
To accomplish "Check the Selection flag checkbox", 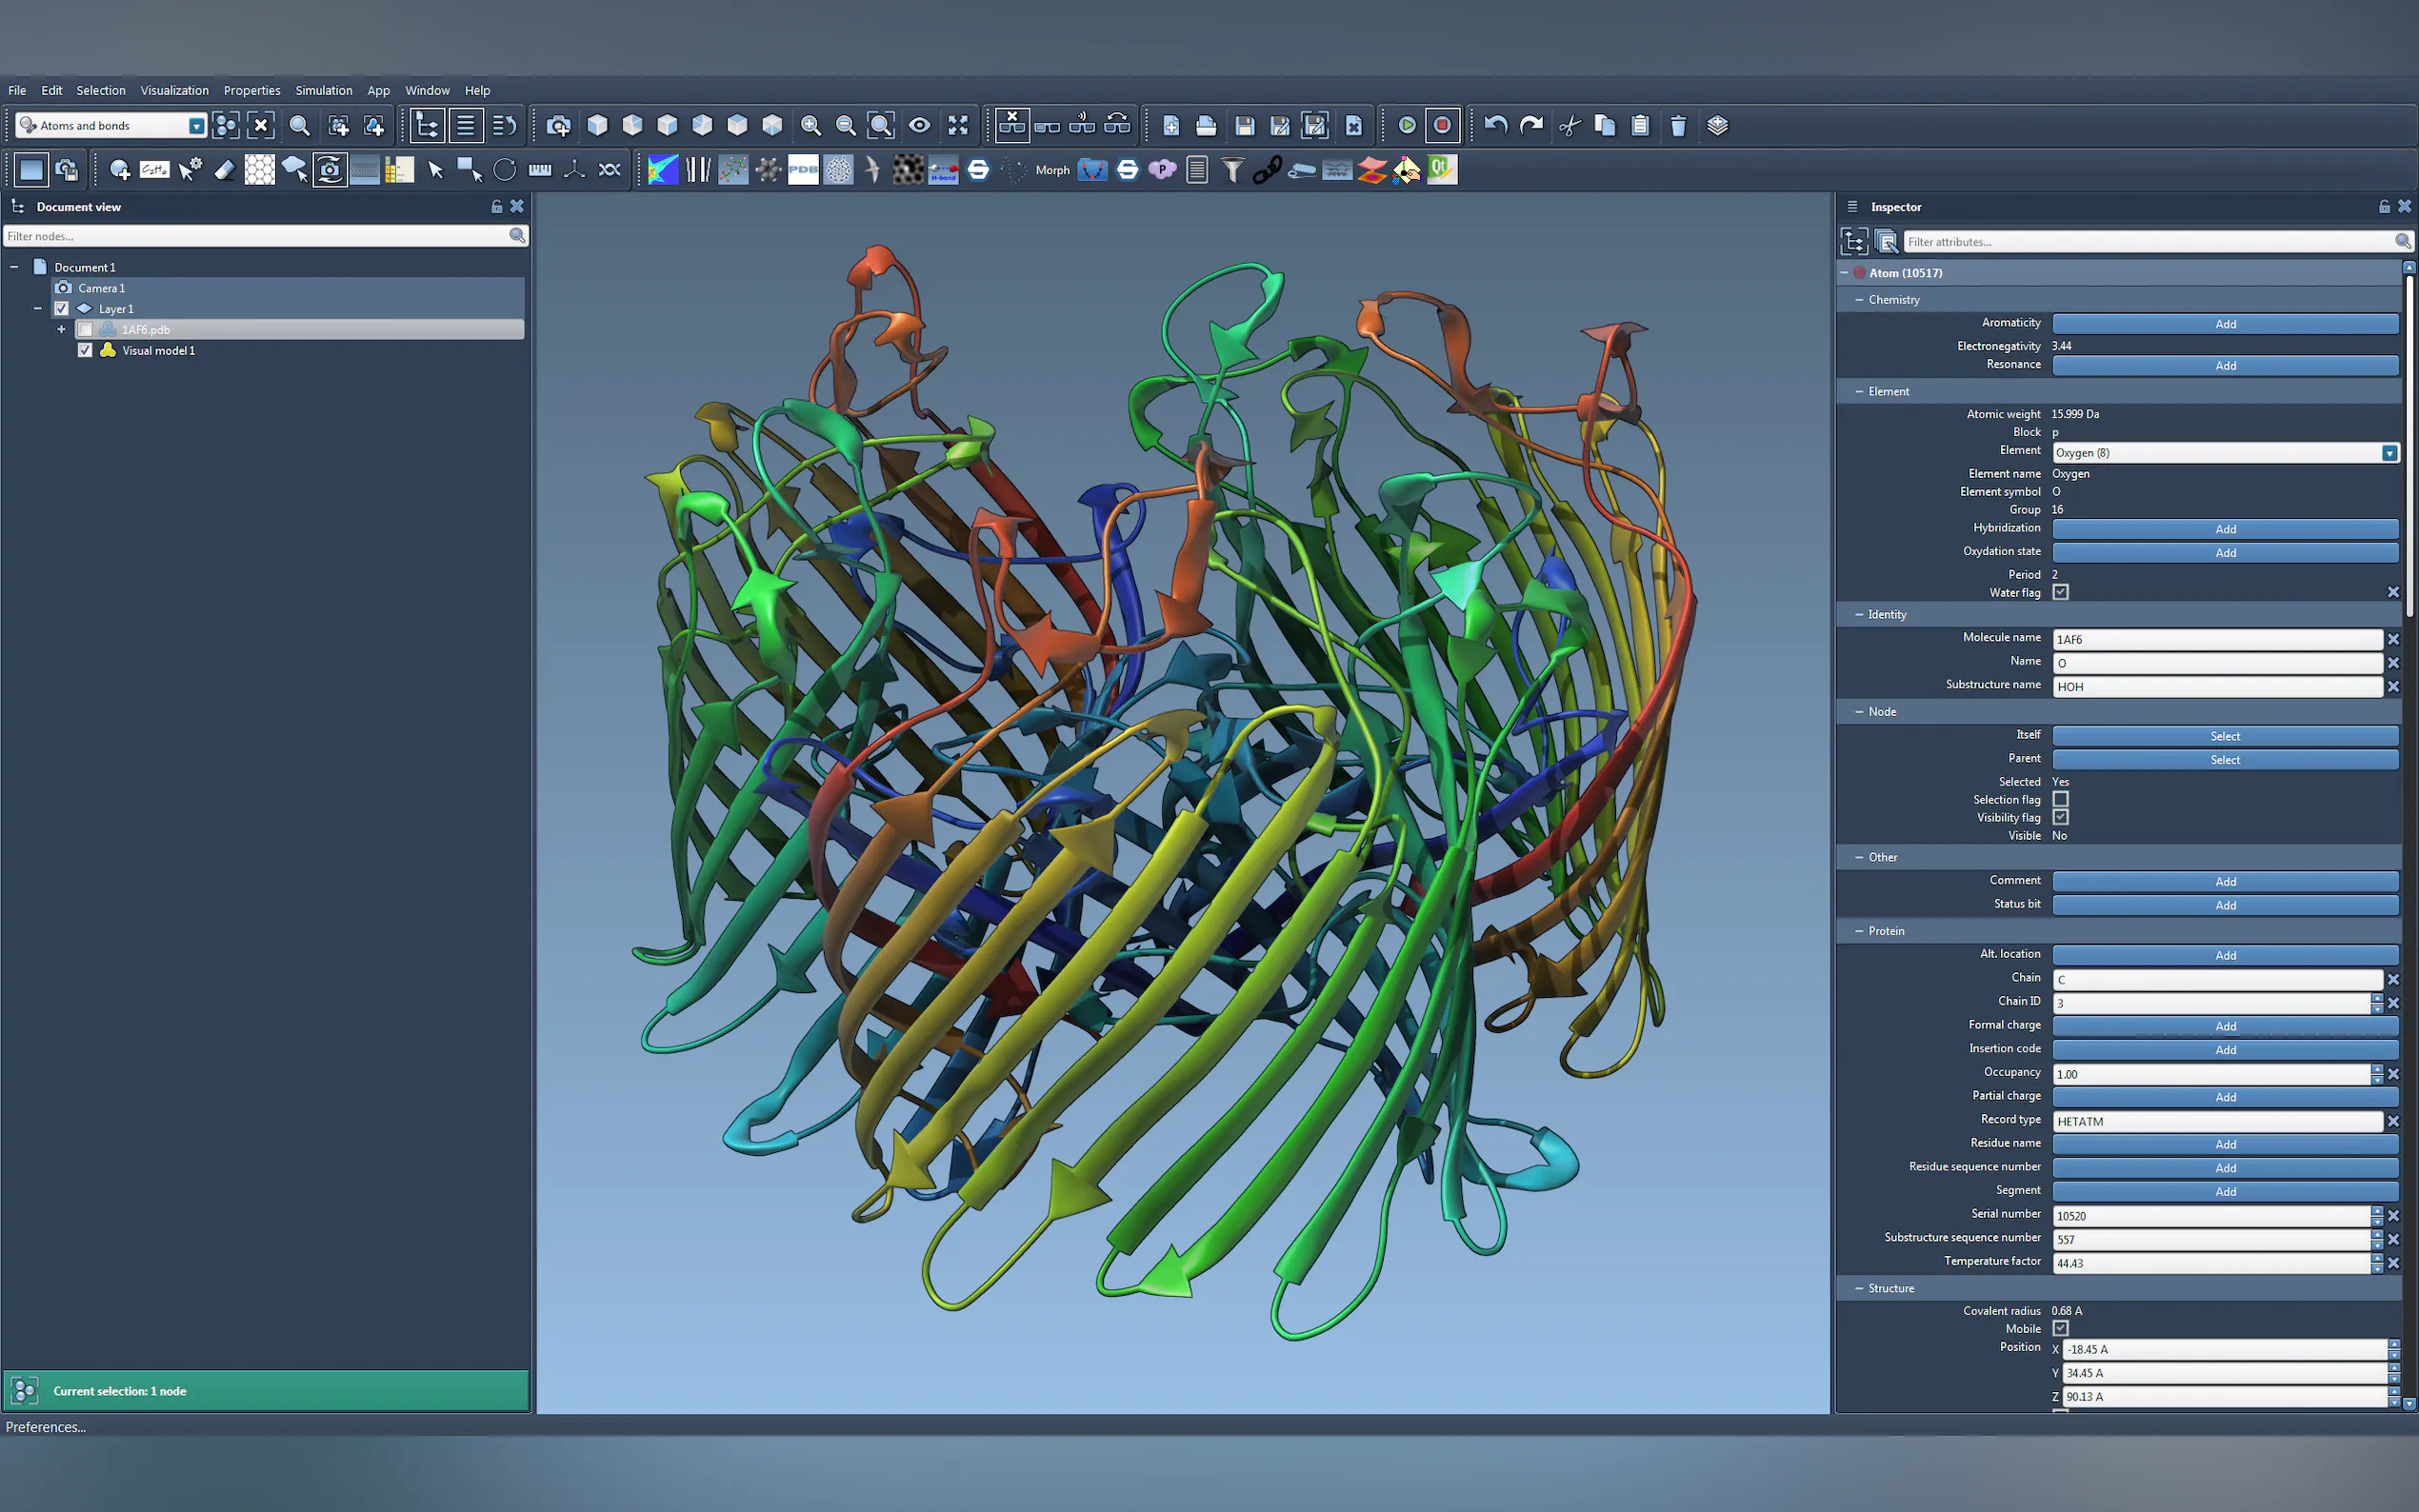I will pos(2060,799).
